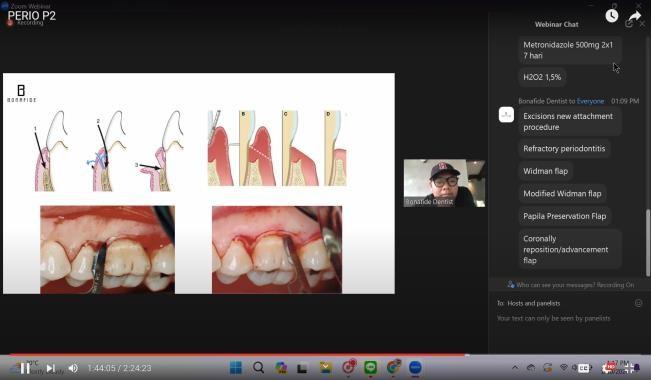Open emoji picker in chat input
Image resolution: width=651 pixels, height=380 pixels.
639,303
